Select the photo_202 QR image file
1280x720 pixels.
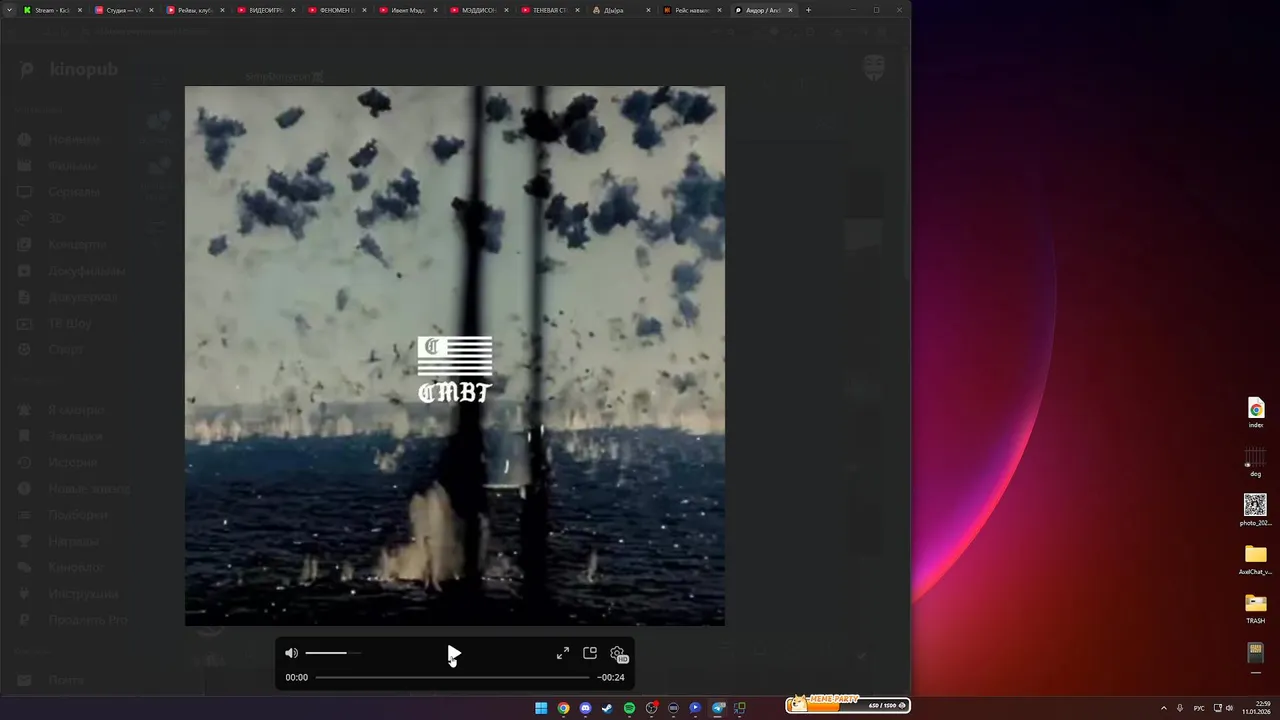(x=1256, y=510)
